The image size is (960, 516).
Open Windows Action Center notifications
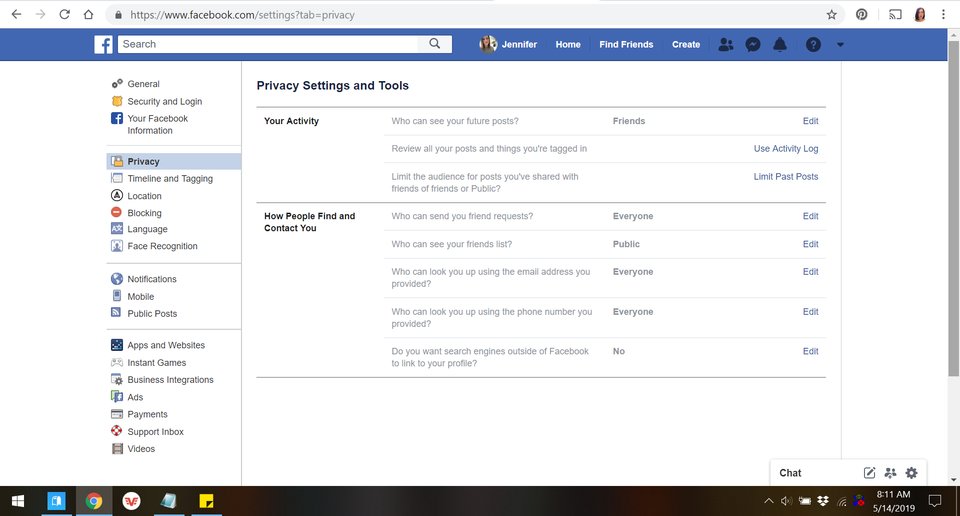pos(935,501)
